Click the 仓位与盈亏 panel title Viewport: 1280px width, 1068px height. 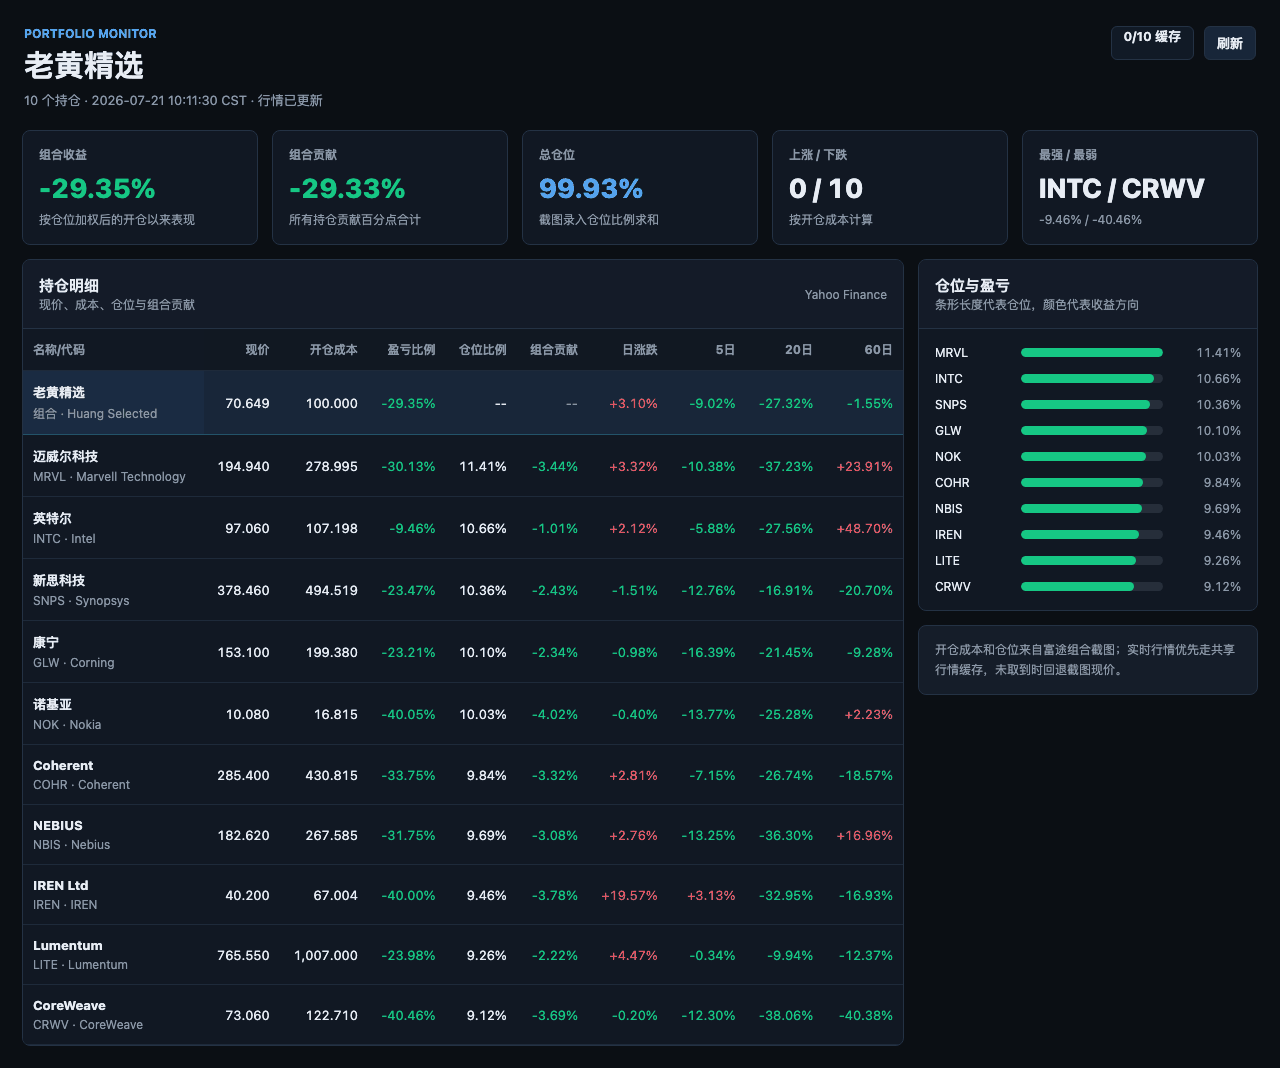coord(972,286)
